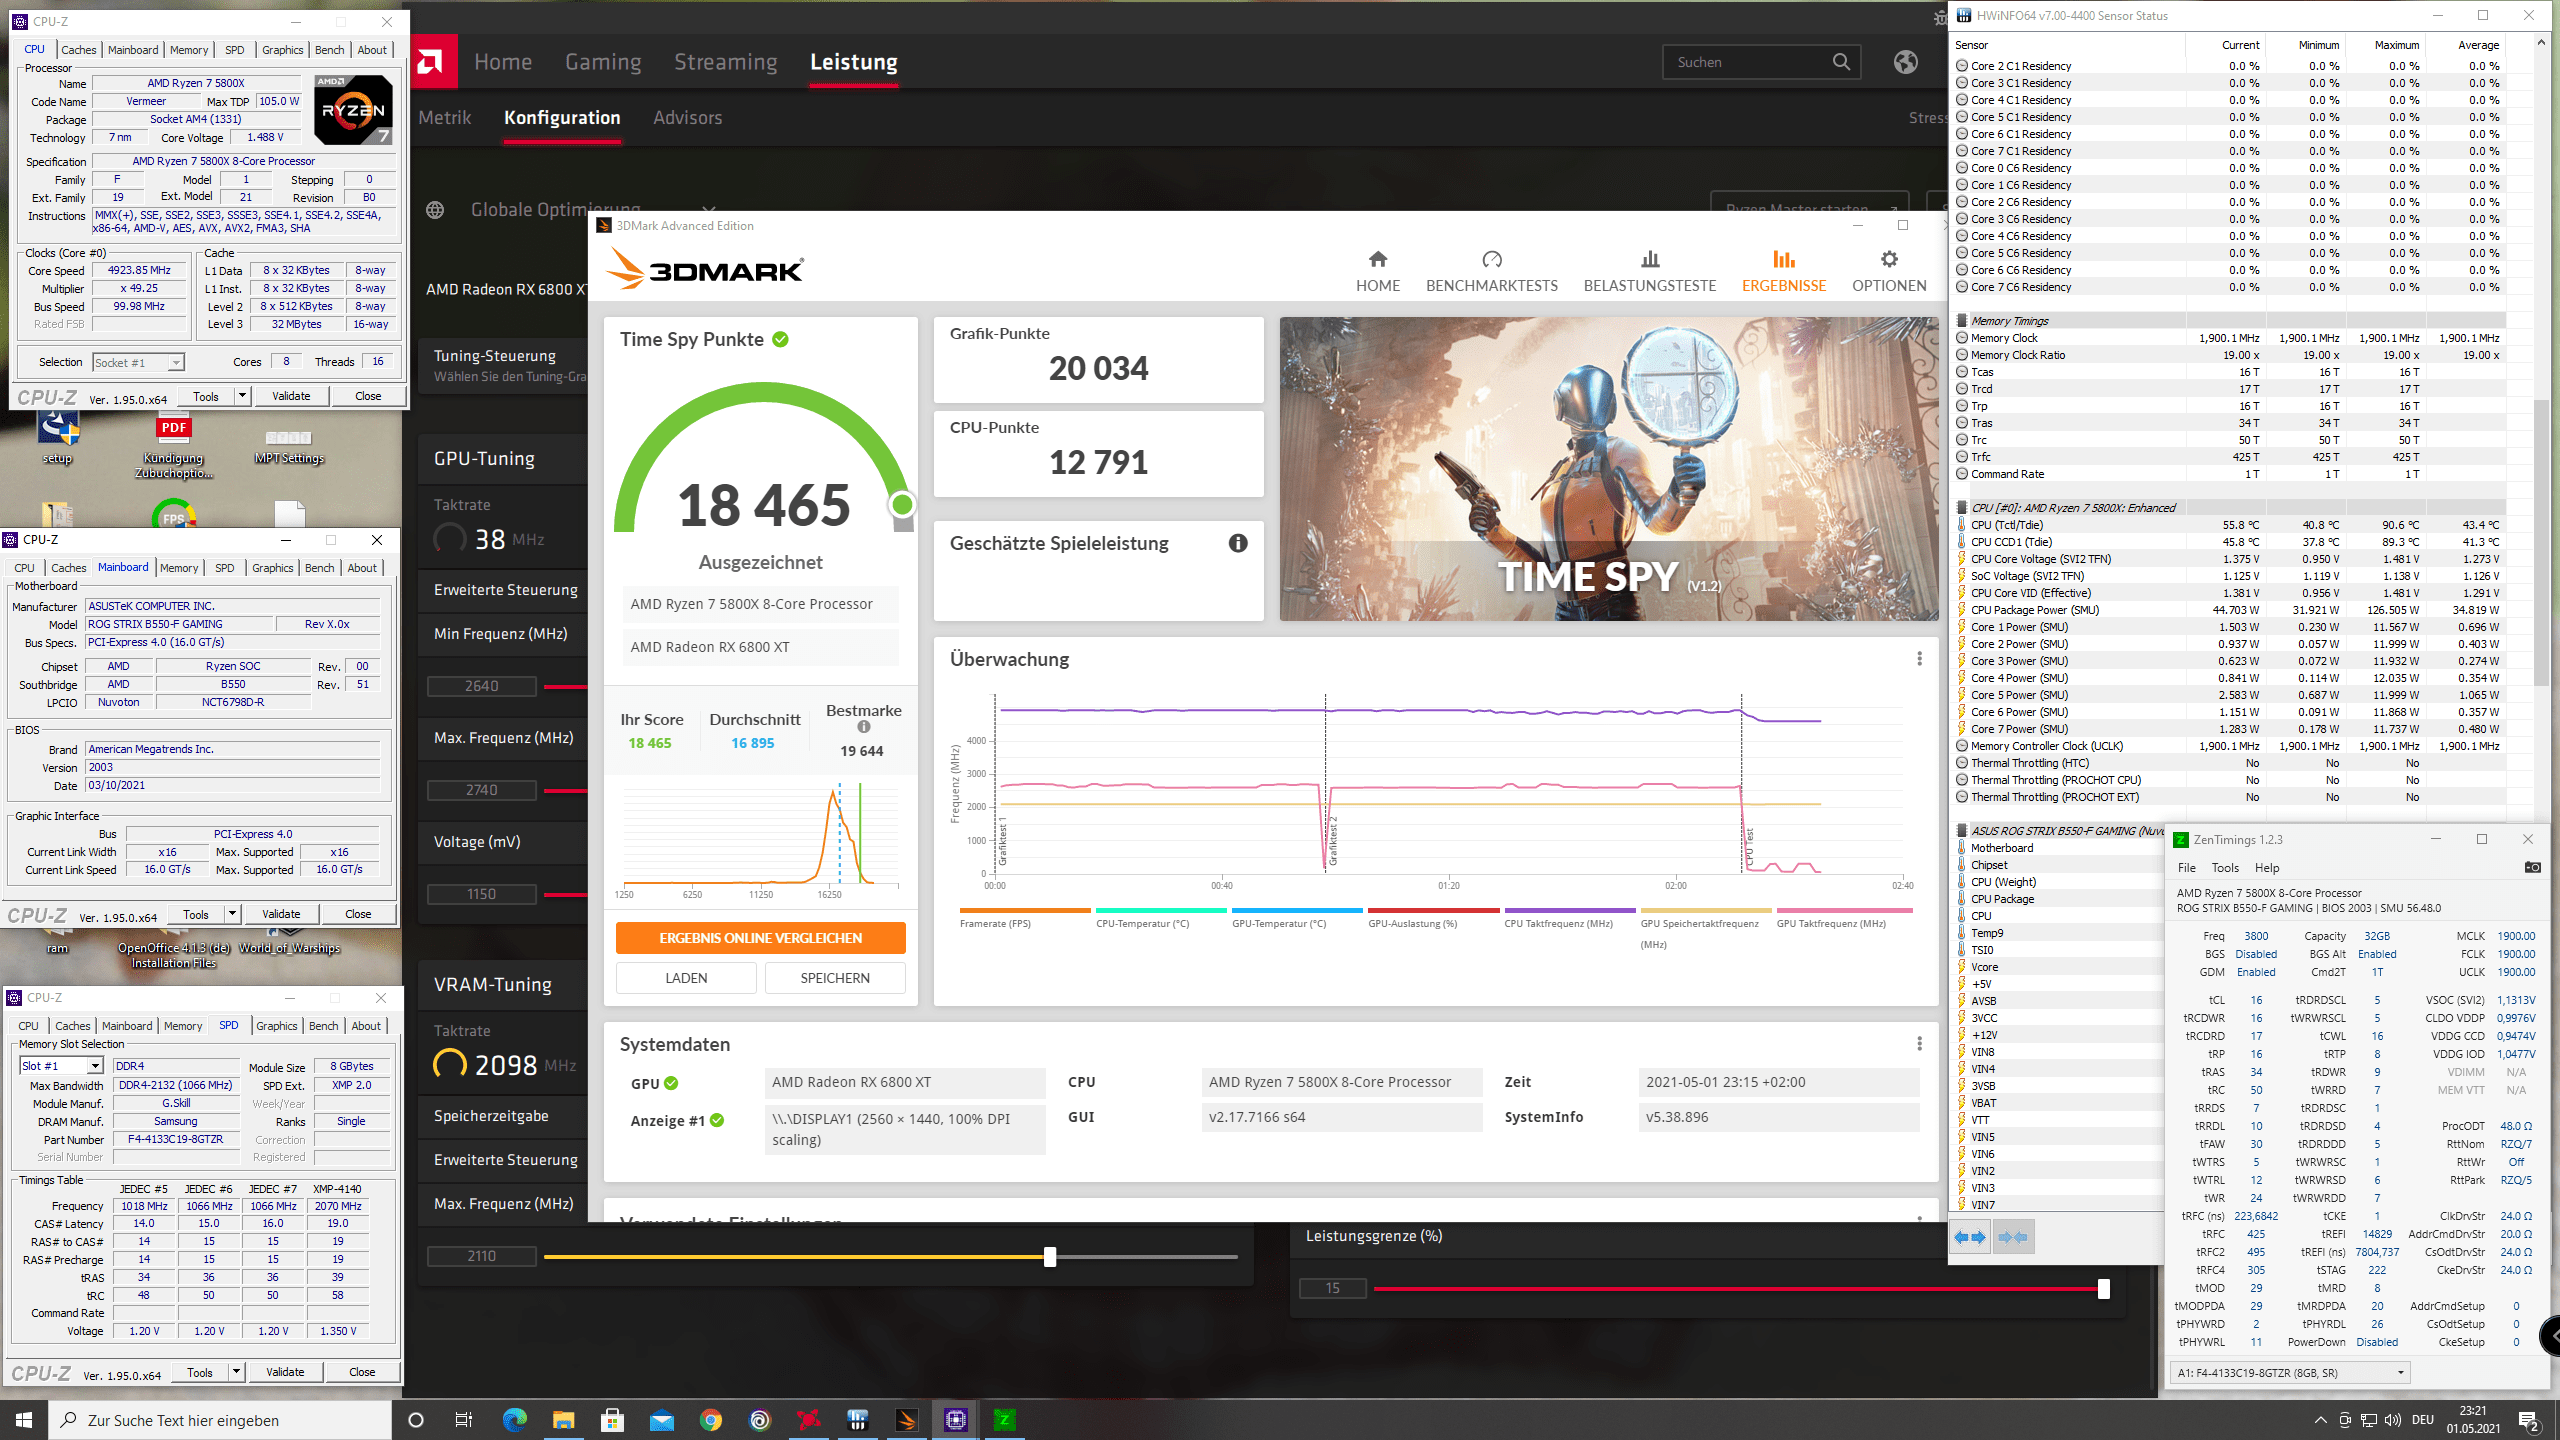Open File menu in ZenTimings
The height and width of the screenshot is (1440, 2560).
(x=2187, y=868)
